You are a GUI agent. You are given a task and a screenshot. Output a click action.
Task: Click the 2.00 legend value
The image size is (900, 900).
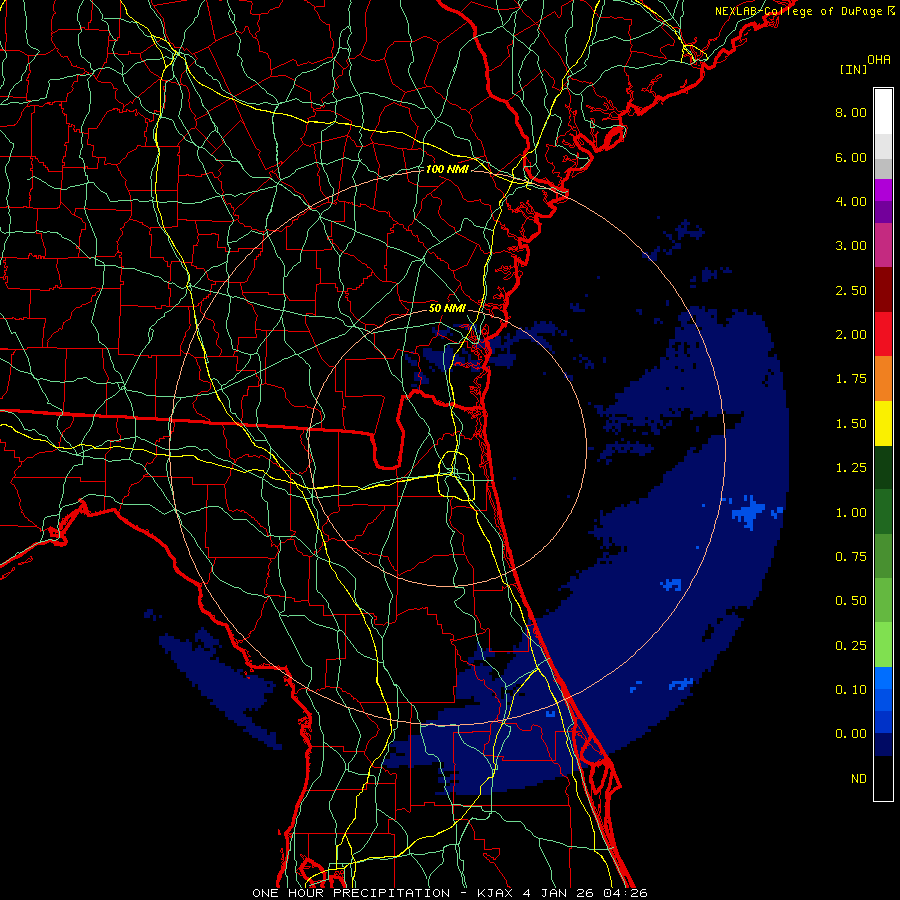pos(851,335)
